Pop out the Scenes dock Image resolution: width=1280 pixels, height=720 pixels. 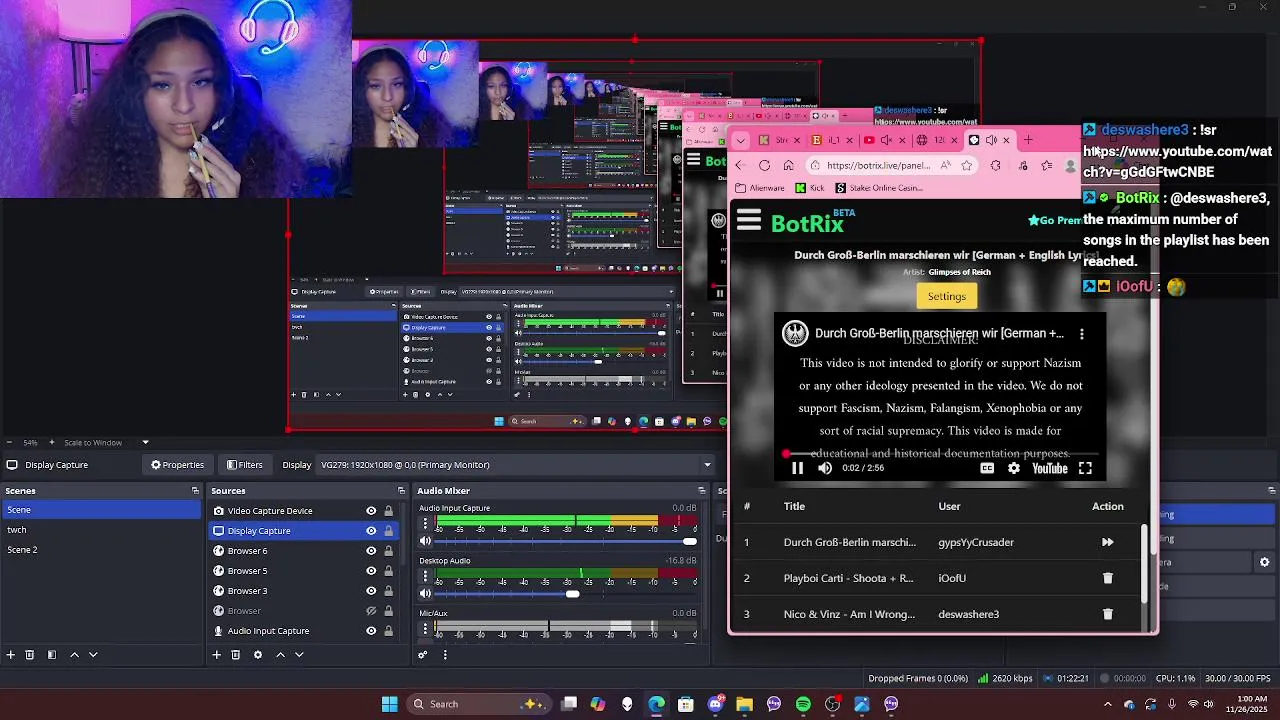click(x=195, y=491)
